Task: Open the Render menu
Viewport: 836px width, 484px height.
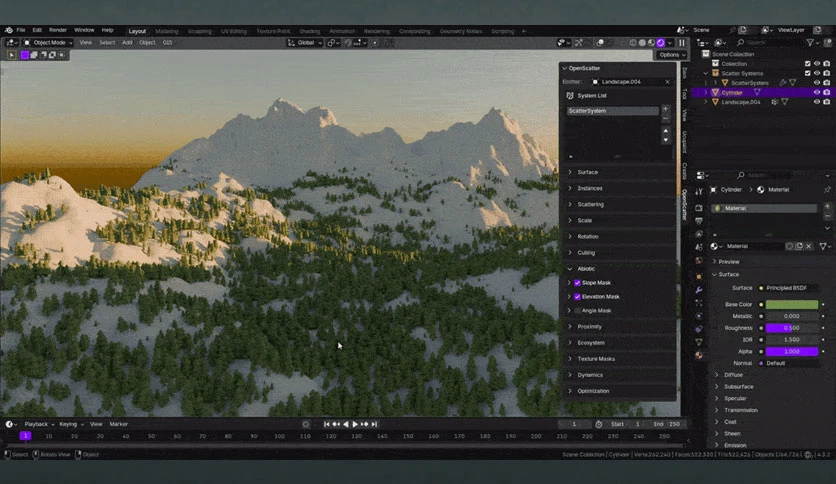Action: pyautogui.click(x=58, y=30)
